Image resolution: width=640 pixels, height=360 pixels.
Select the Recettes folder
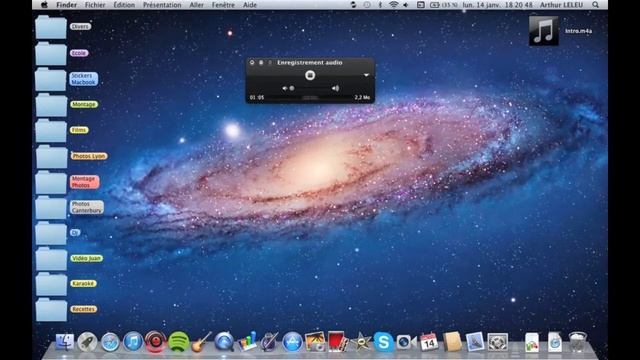pyautogui.click(x=51, y=310)
